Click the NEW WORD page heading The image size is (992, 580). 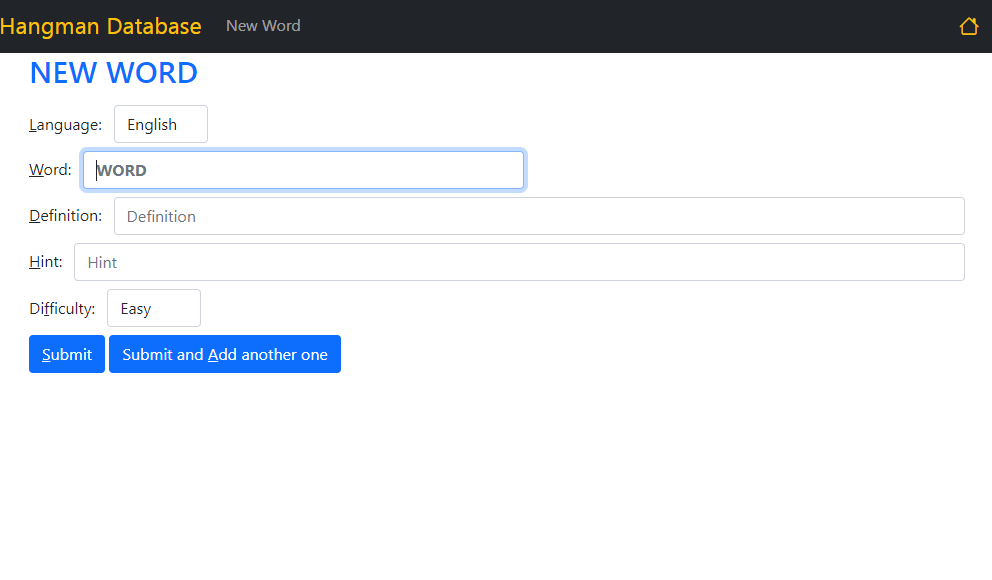pos(114,73)
